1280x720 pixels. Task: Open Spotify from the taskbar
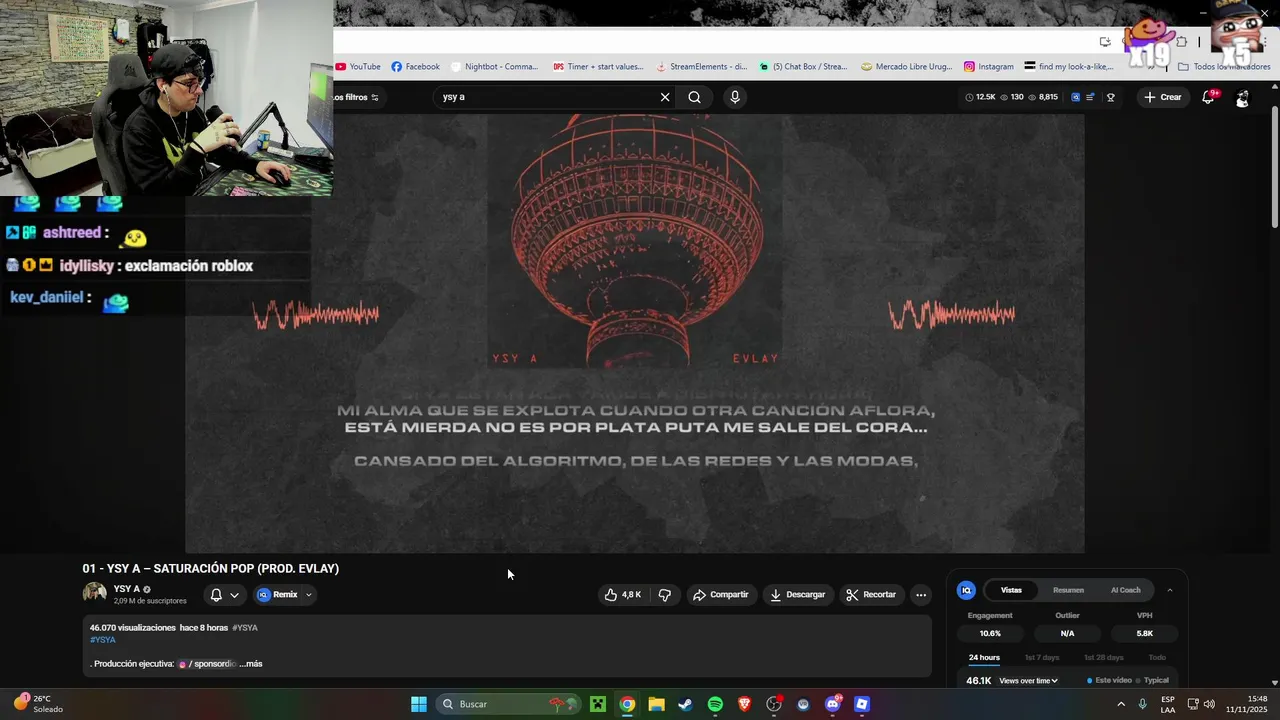tap(715, 704)
